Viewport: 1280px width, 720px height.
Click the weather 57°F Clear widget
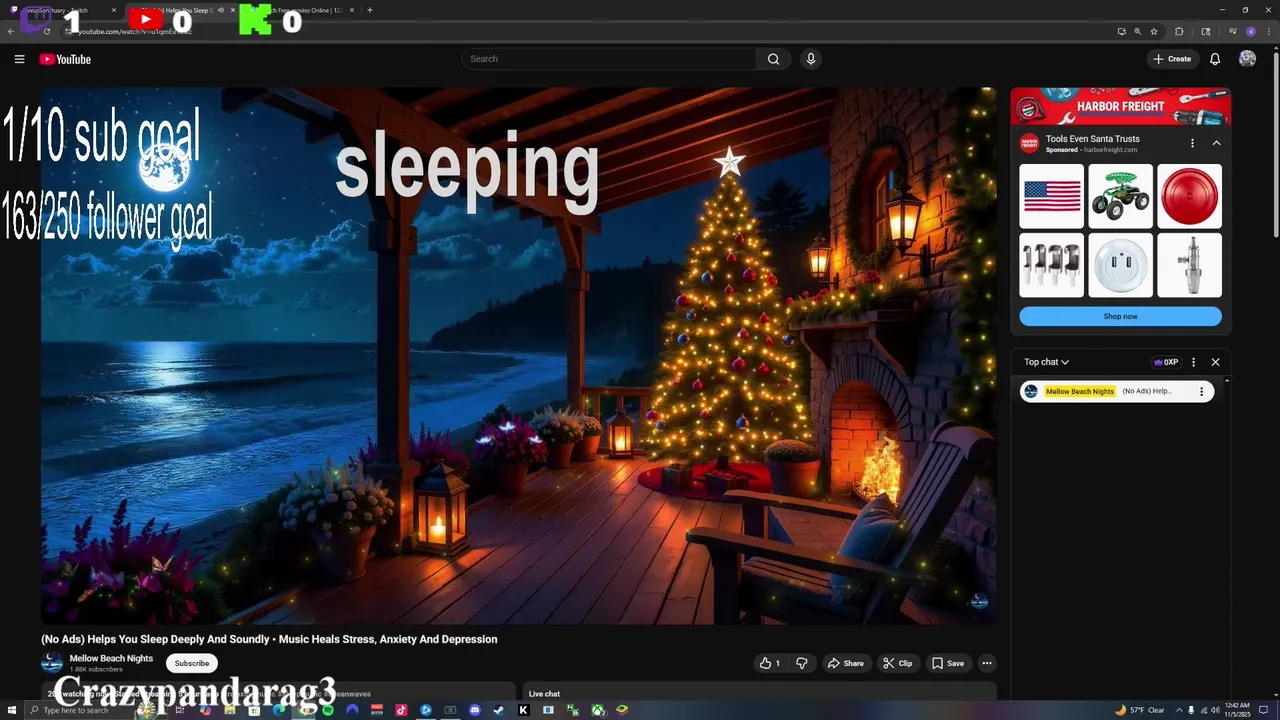(1140, 710)
